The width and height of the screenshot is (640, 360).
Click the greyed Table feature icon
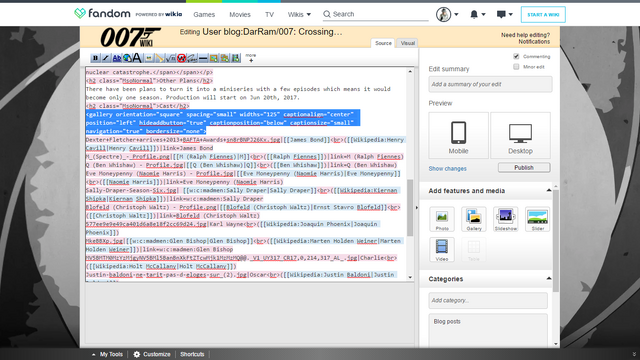[474, 249]
